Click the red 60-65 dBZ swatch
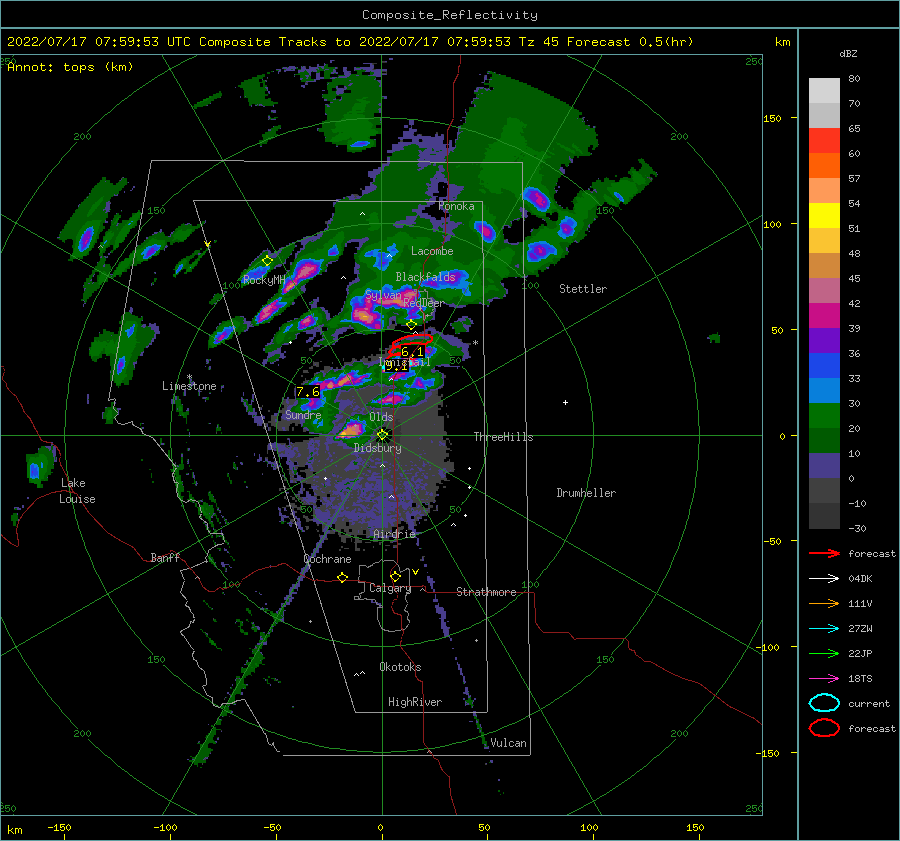The width and height of the screenshot is (900, 841). [824, 141]
